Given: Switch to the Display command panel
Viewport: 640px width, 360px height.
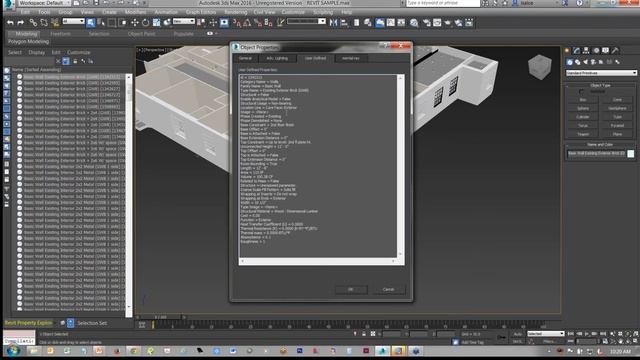Looking at the screenshot, I should click(605, 51).
